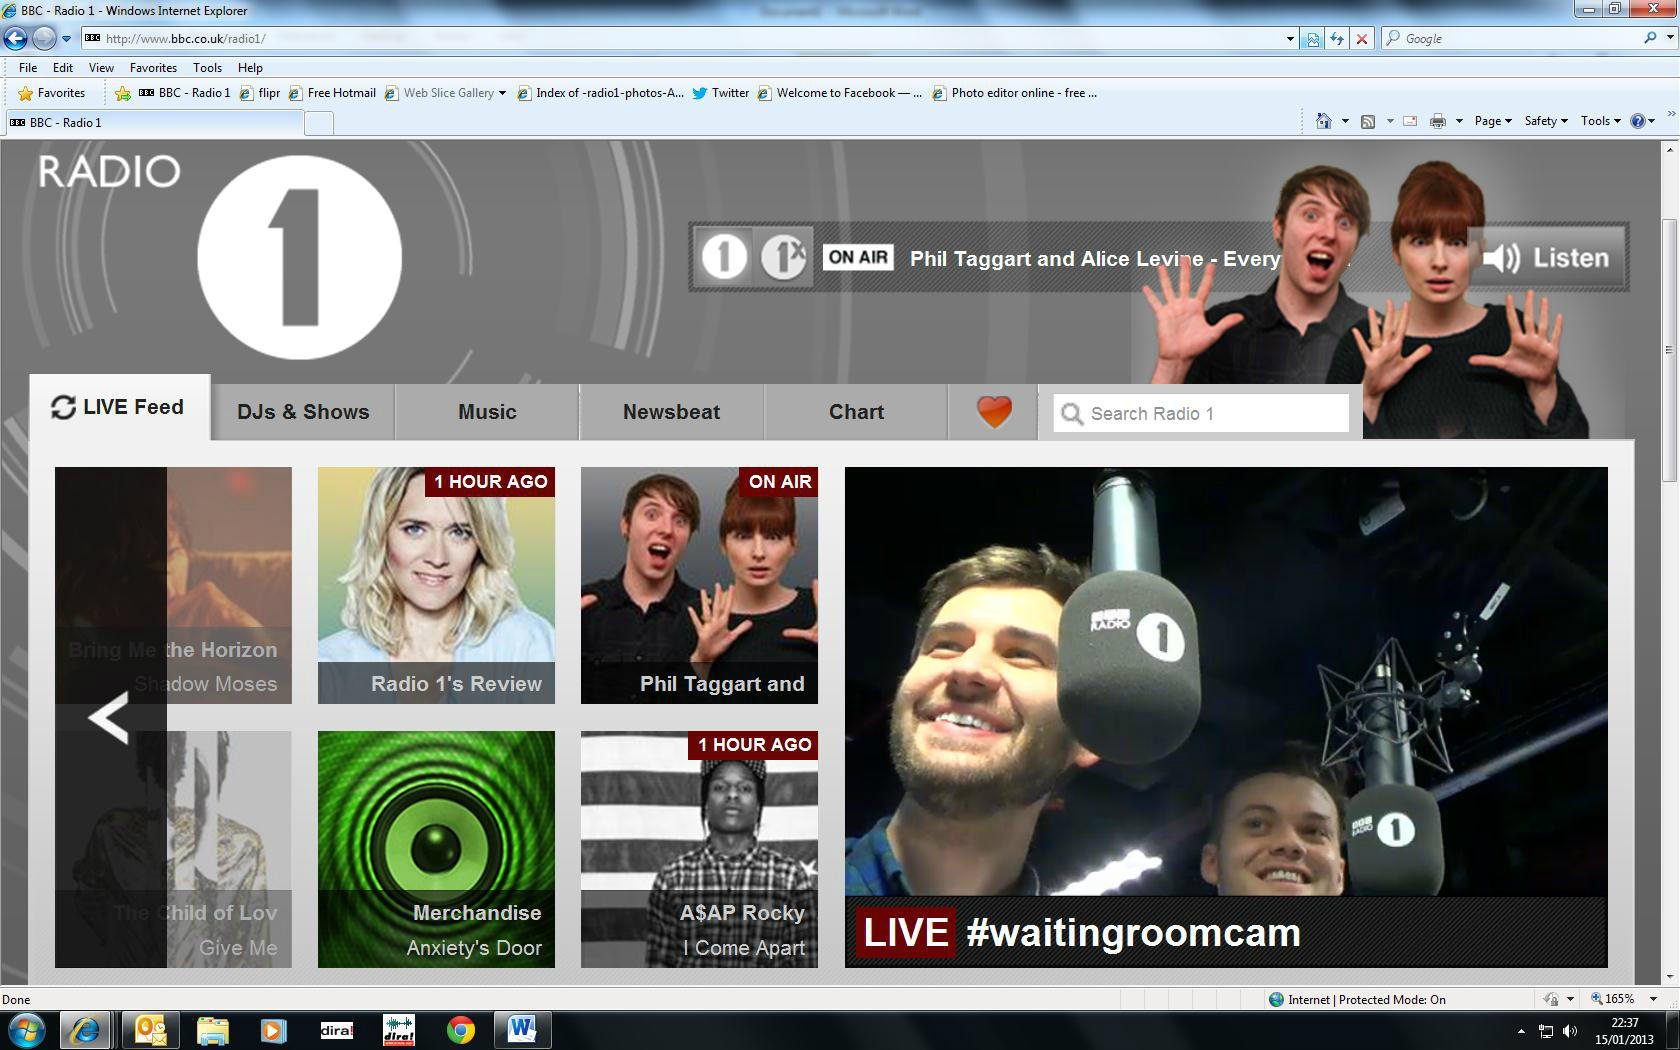
Task: Open the LIVE #waitingroomcam video
Action: [1226, 717]
